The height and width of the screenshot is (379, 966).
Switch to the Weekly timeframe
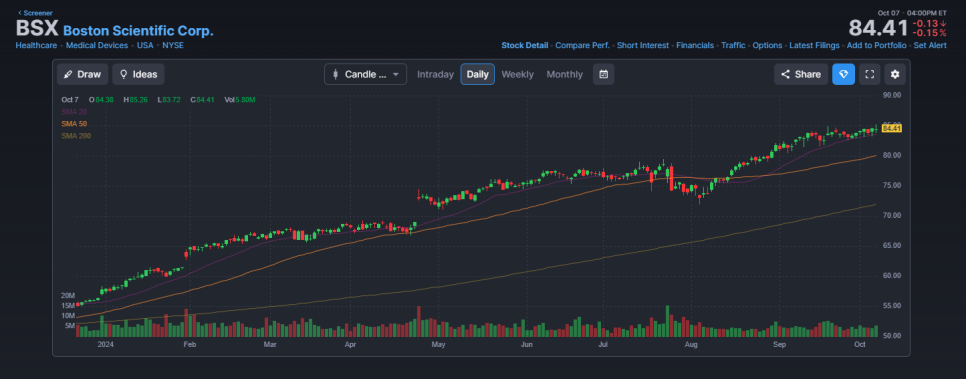tap(518, 75)
